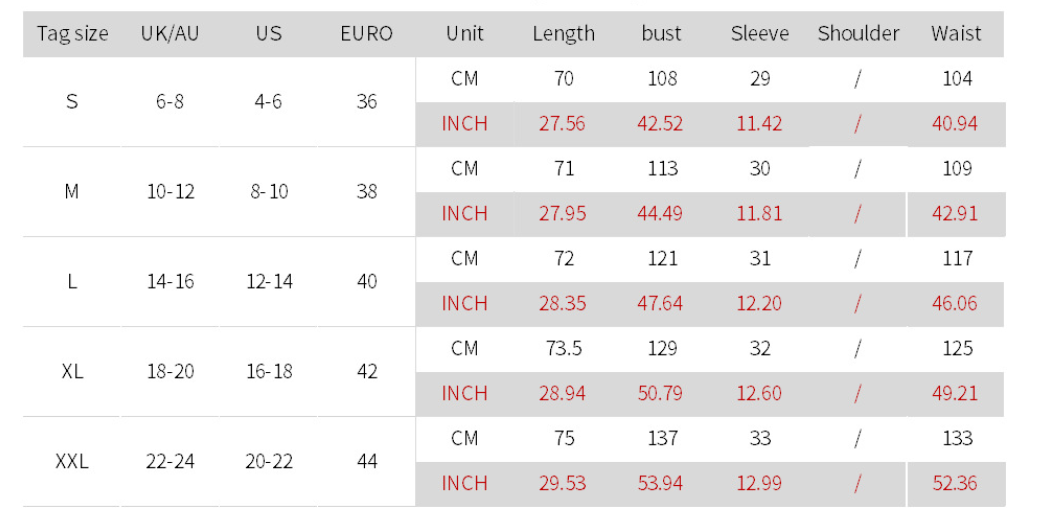Click the EURO column header
Screen dimensions: 1049x516
point(367,33)
